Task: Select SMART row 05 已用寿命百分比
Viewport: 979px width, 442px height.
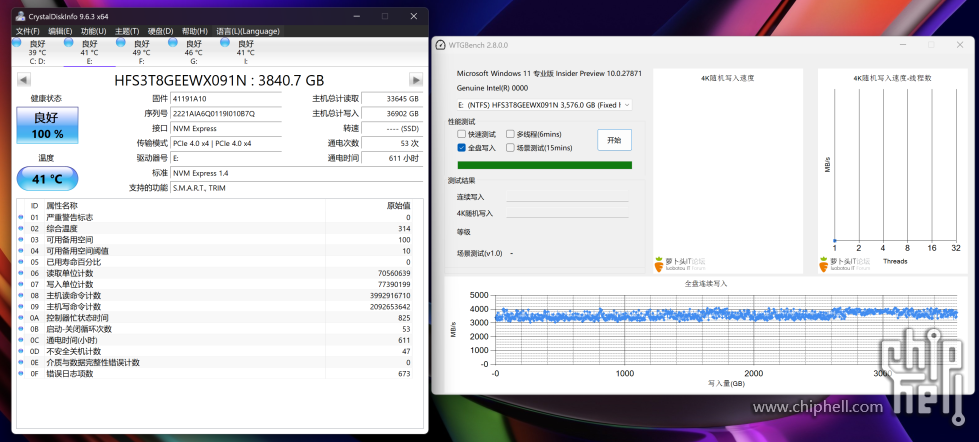Action: pyautogui.click(x=215, y=262)
